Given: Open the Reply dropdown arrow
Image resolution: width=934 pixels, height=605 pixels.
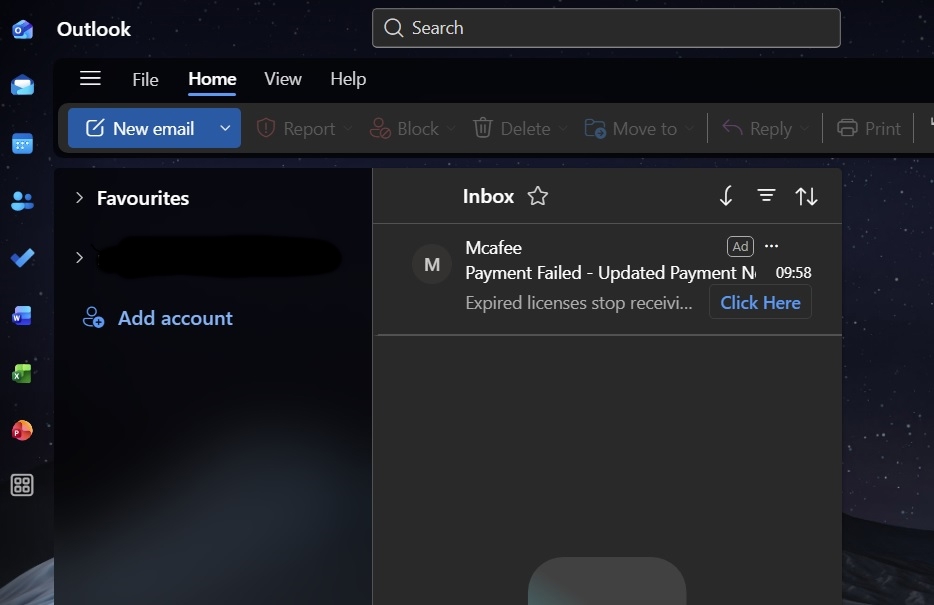Looking at the screenshot, I should (804, 129).
